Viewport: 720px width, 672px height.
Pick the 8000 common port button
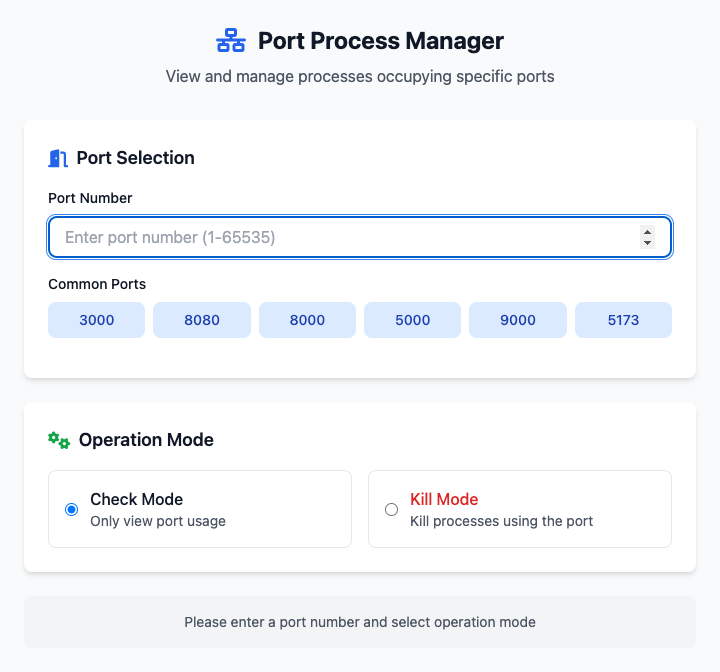coord(307,320)
